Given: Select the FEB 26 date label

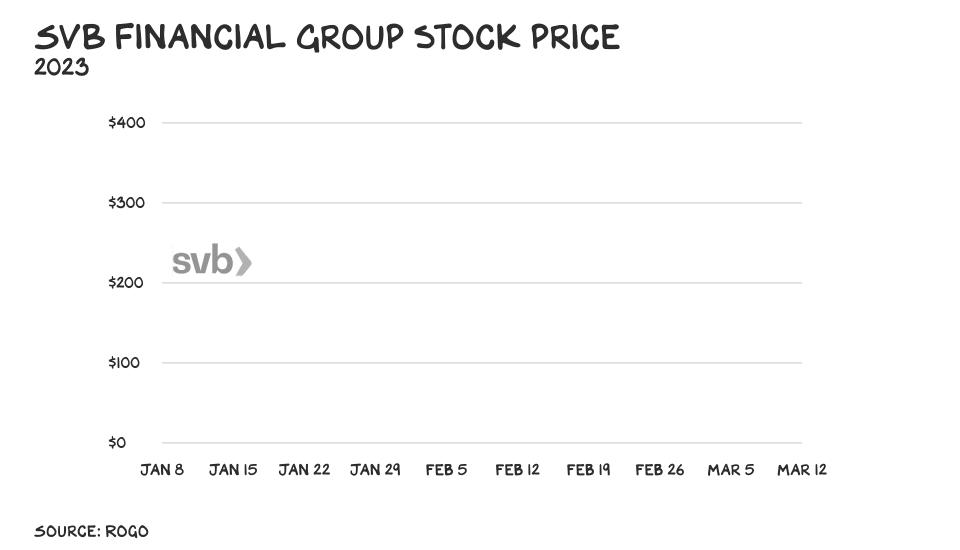Looking at the screenshot, I should coord(659,470).
